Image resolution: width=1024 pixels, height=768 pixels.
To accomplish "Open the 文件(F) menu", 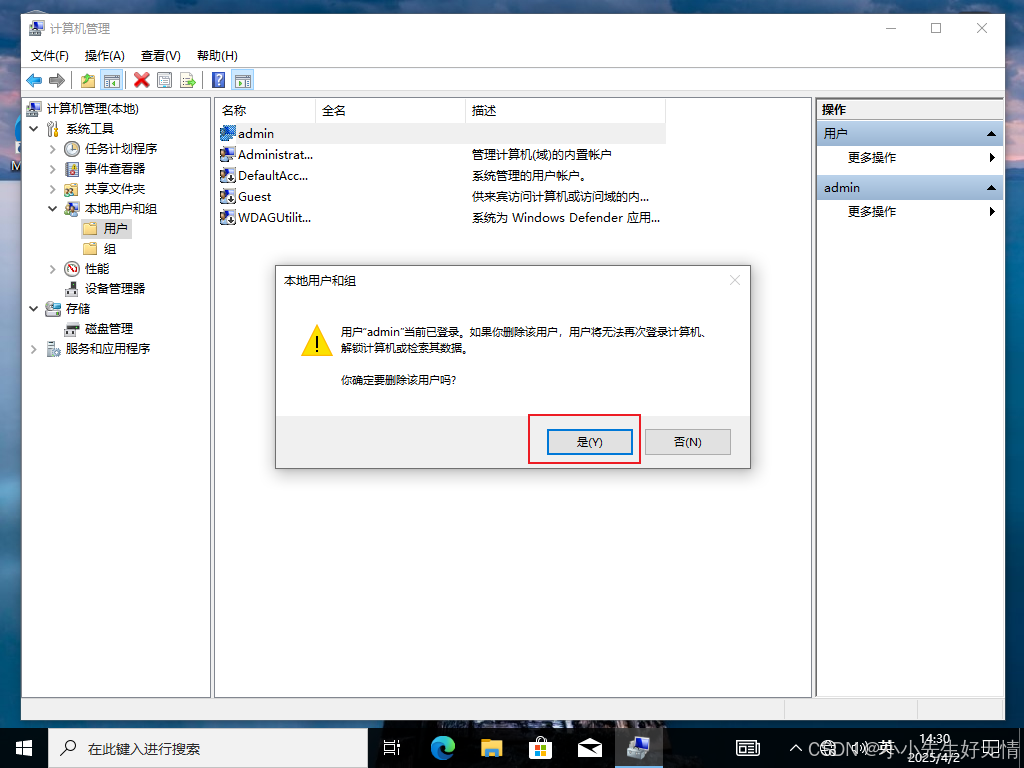I will [50, 56].
